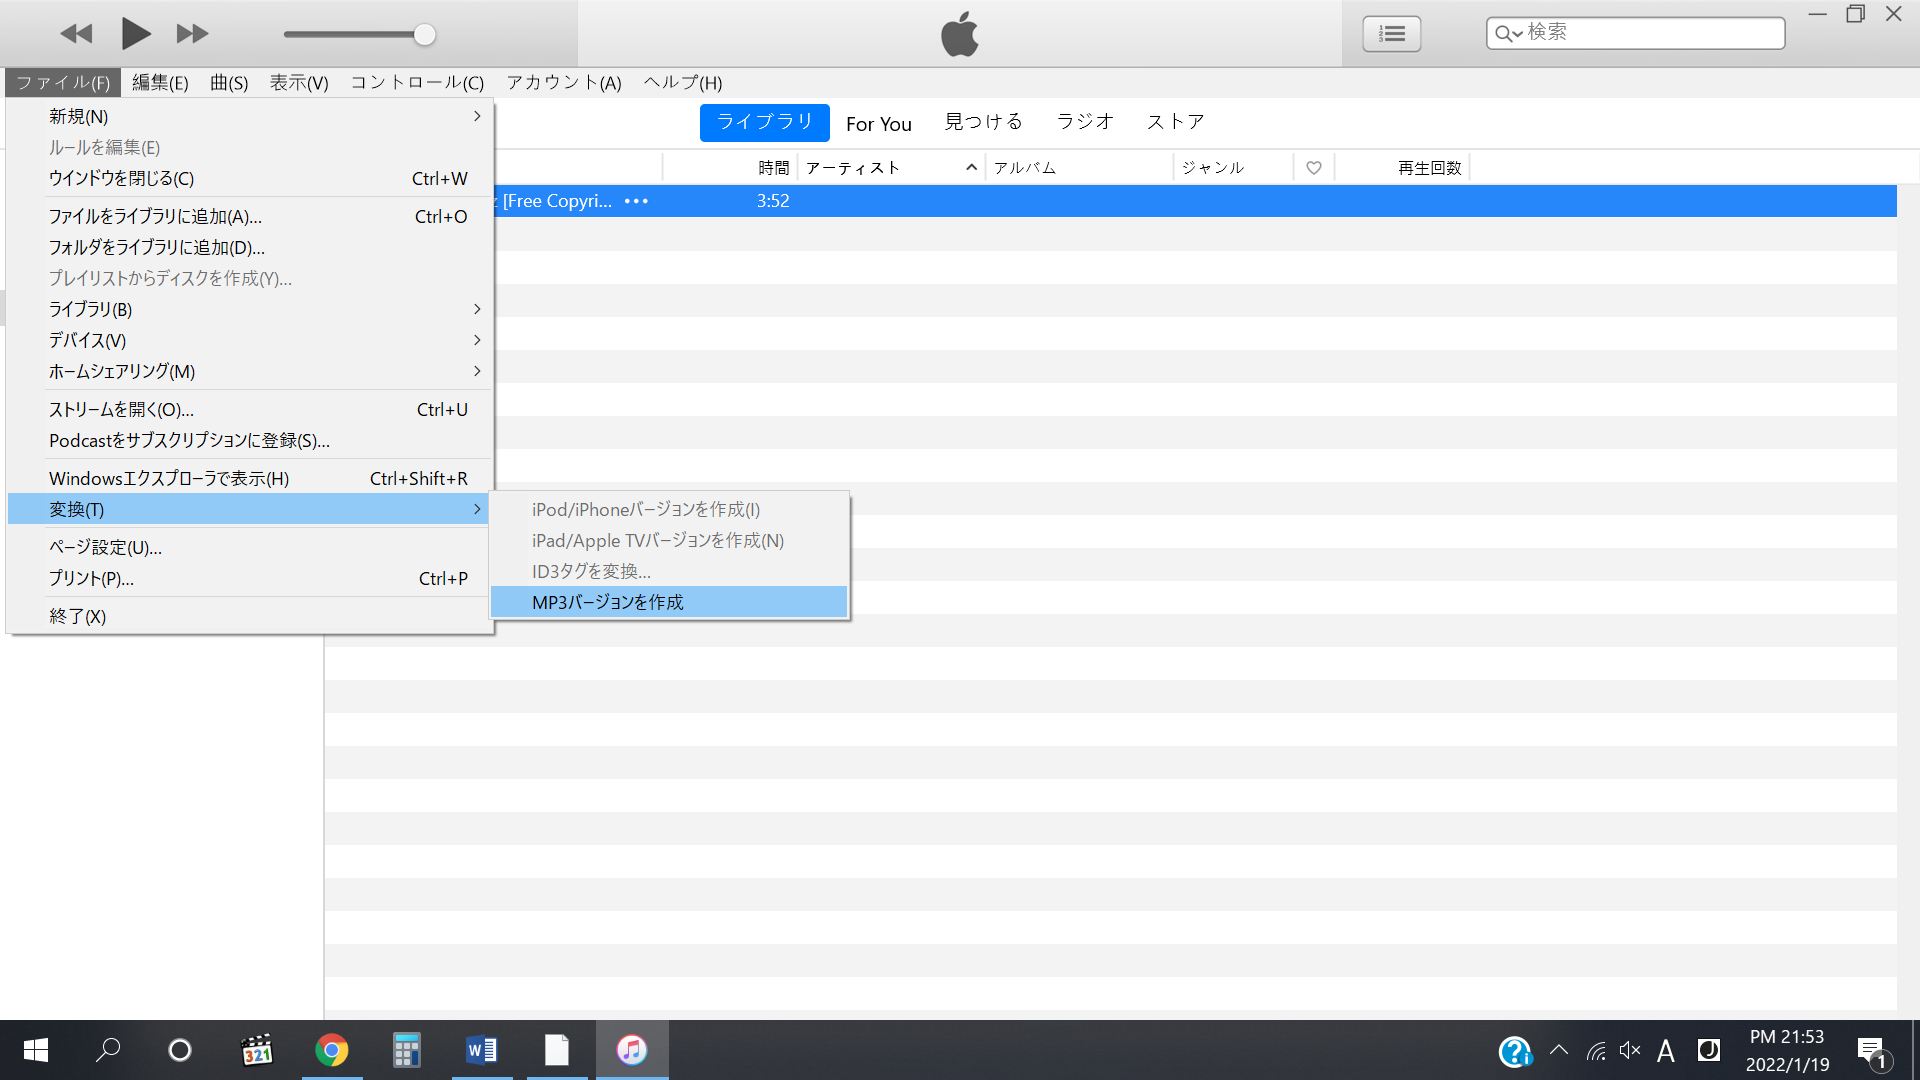Open the ••• more options on the selected song
This screenshot has width=1920, height=1080.
pyautogui.click(x=636, y=201)
